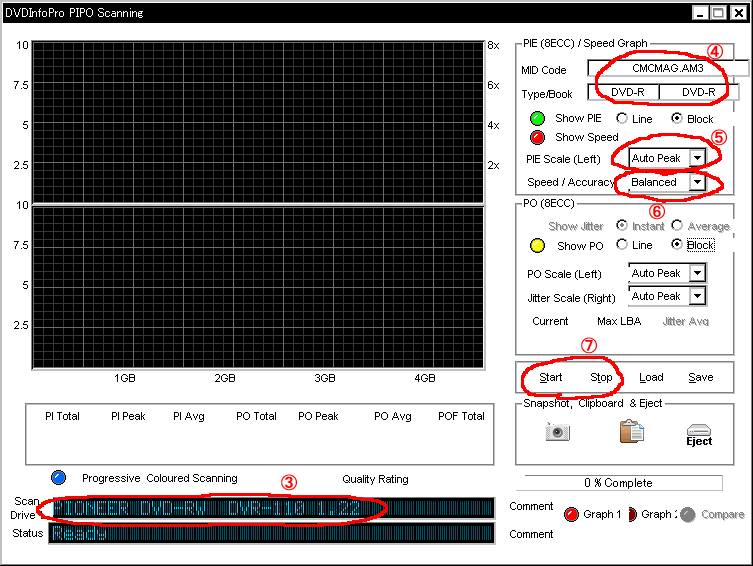Click the 0 % Complete progress bar
753x566 pixels.
[x=619, y=483]
